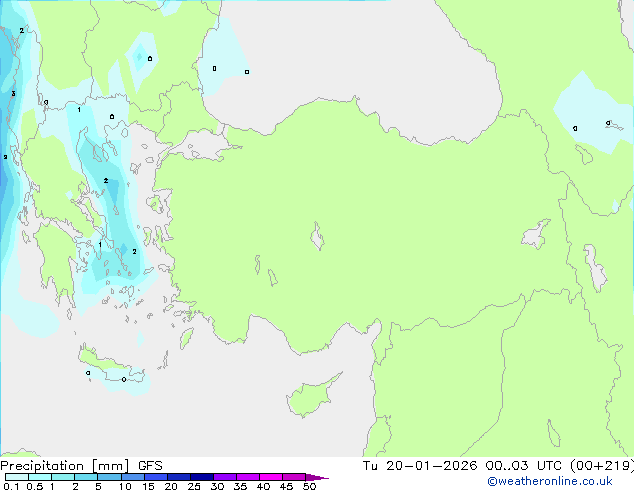Click the over-50 mm arrow-shaped legend tip

317,477
